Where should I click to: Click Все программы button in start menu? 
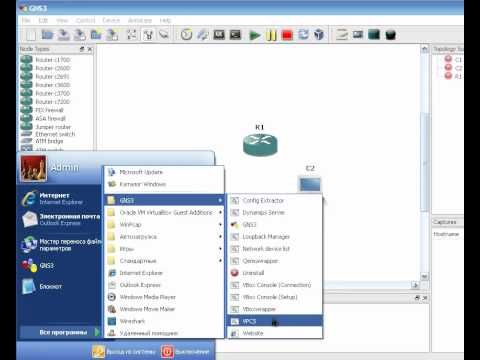60,332
